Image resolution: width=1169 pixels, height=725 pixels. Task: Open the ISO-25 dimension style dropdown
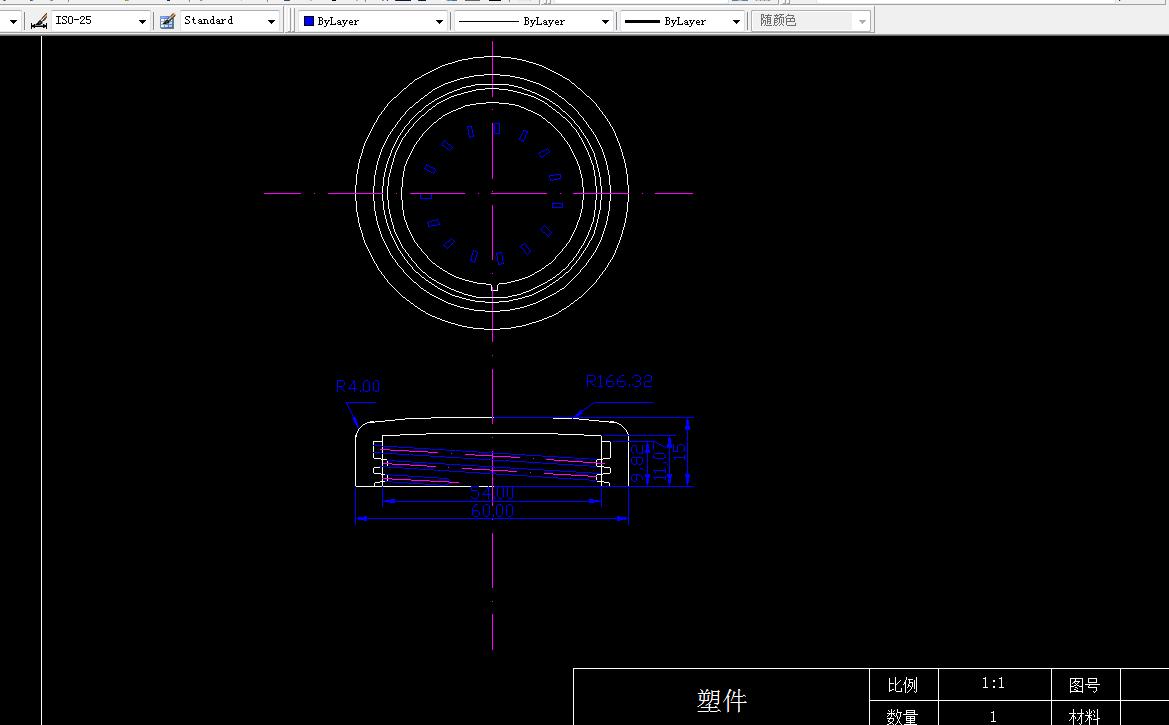[x=141, y=19]
